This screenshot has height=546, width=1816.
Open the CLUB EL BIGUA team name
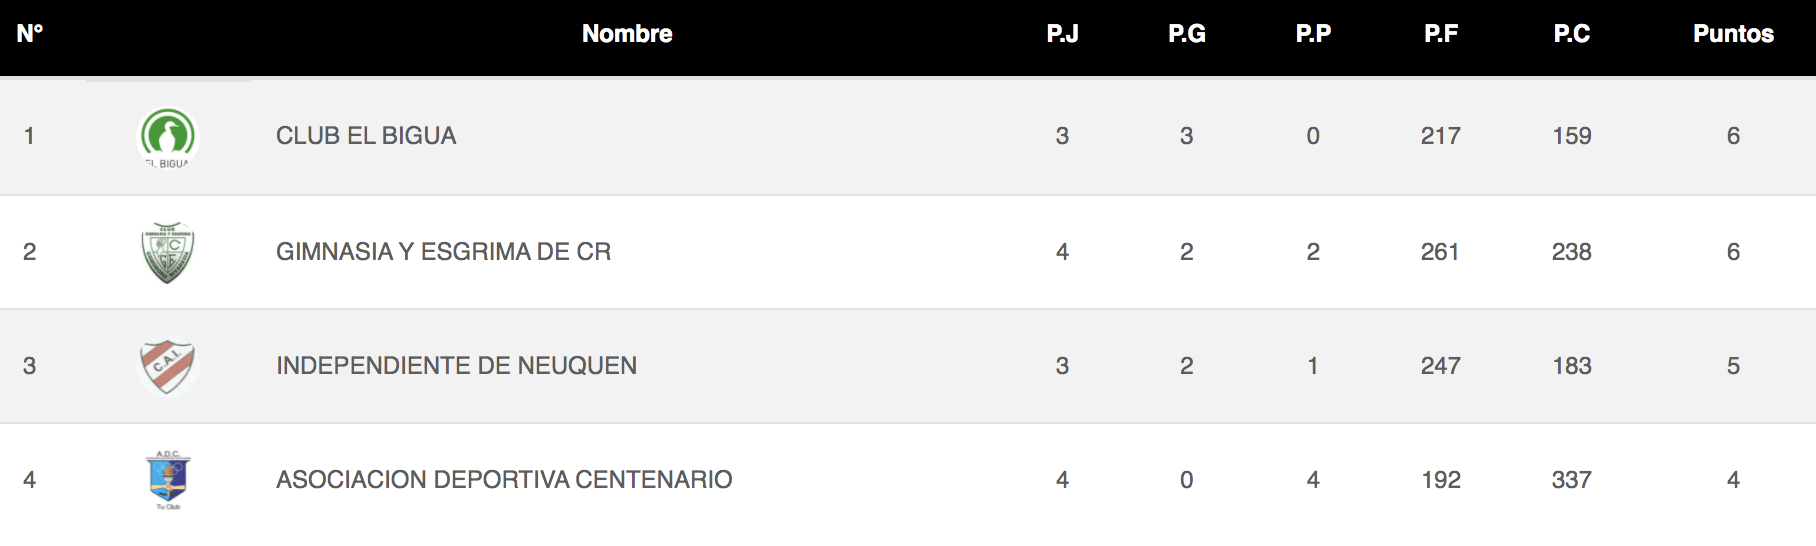point(366,136)
